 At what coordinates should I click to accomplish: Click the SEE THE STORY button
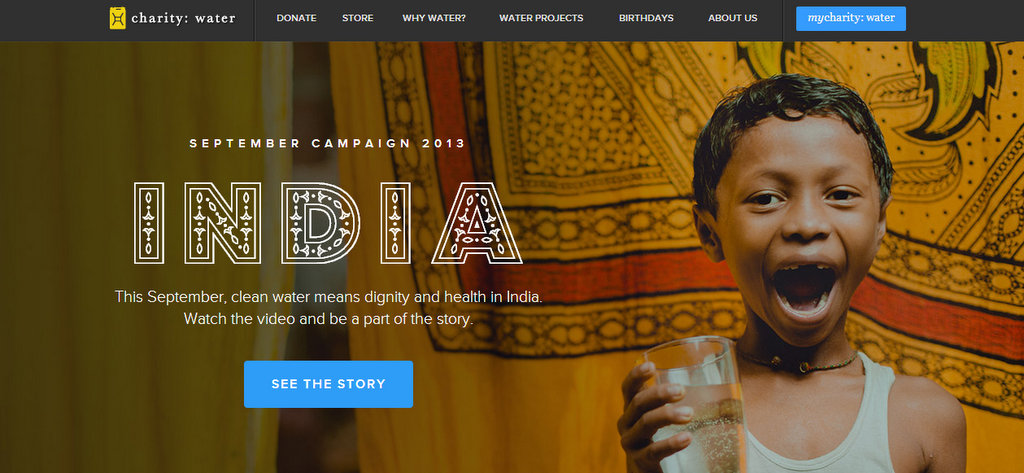(x=328, y=384)
